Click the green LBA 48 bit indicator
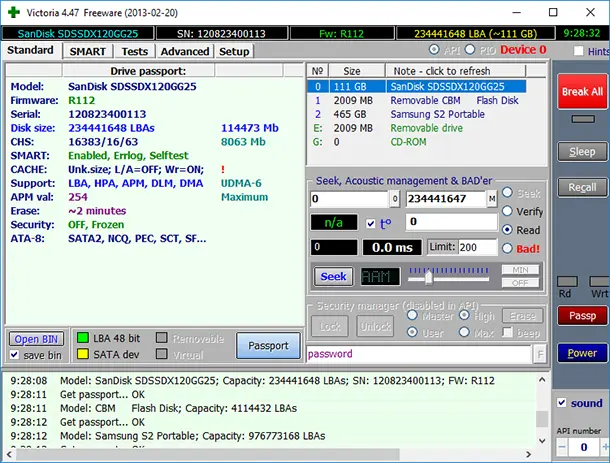The height and width of the screenshot is (463, 610). [x=82, y=338]
